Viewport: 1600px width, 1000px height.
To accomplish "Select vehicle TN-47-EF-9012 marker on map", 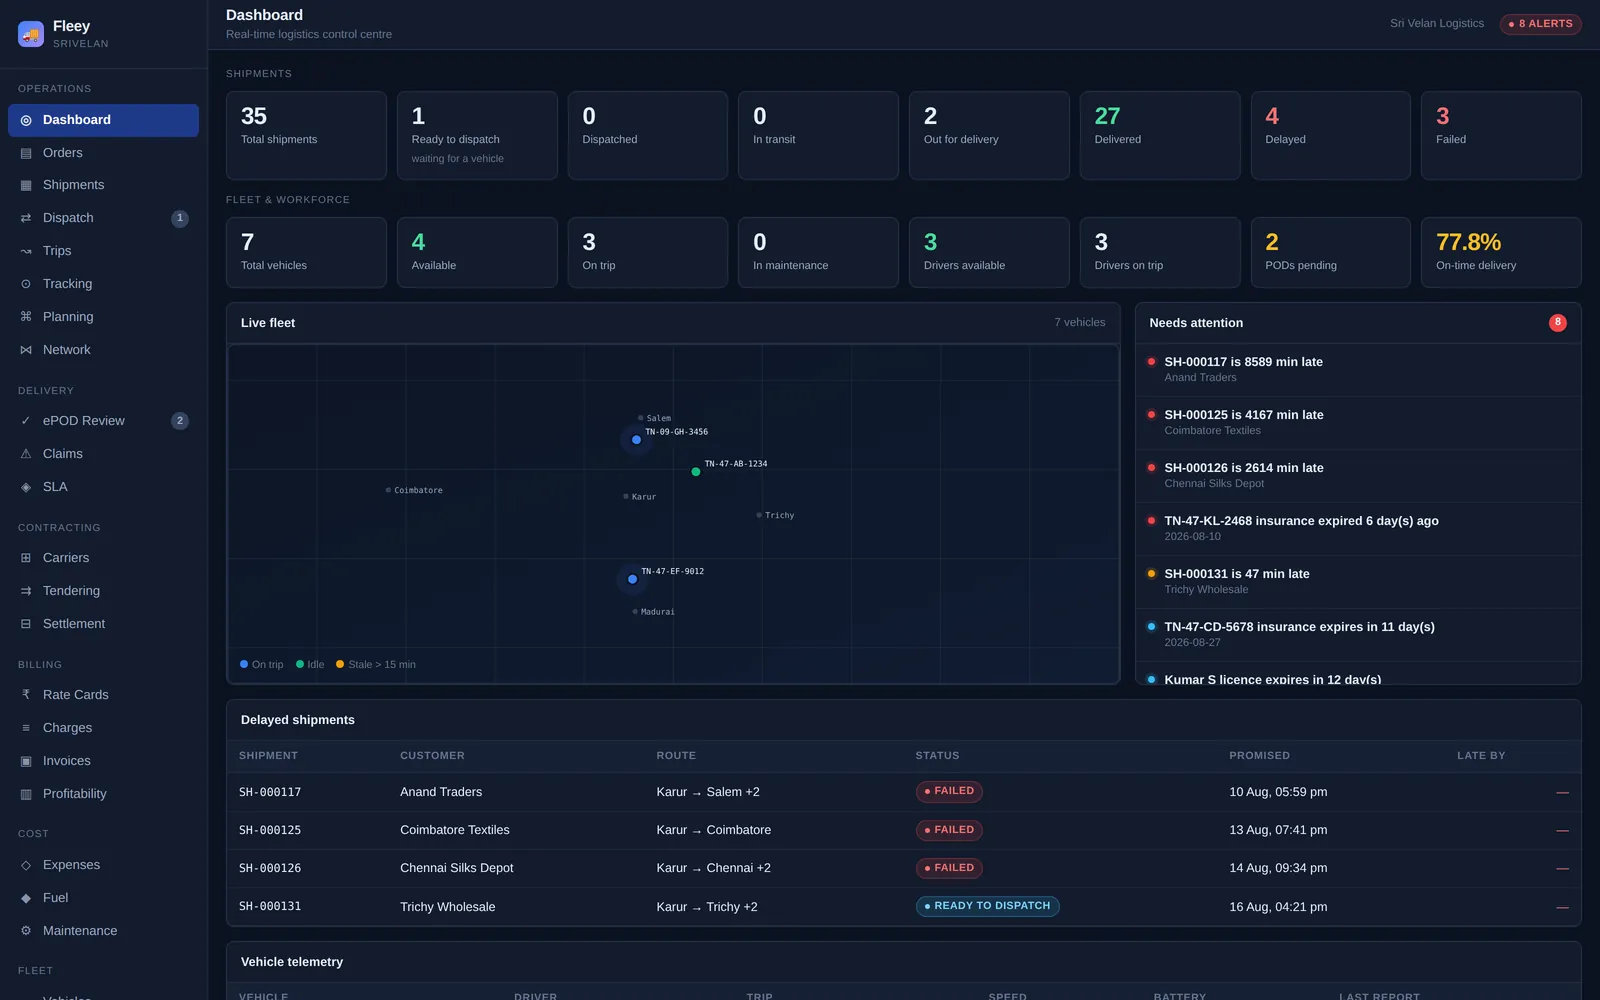I will pos(632,579).
